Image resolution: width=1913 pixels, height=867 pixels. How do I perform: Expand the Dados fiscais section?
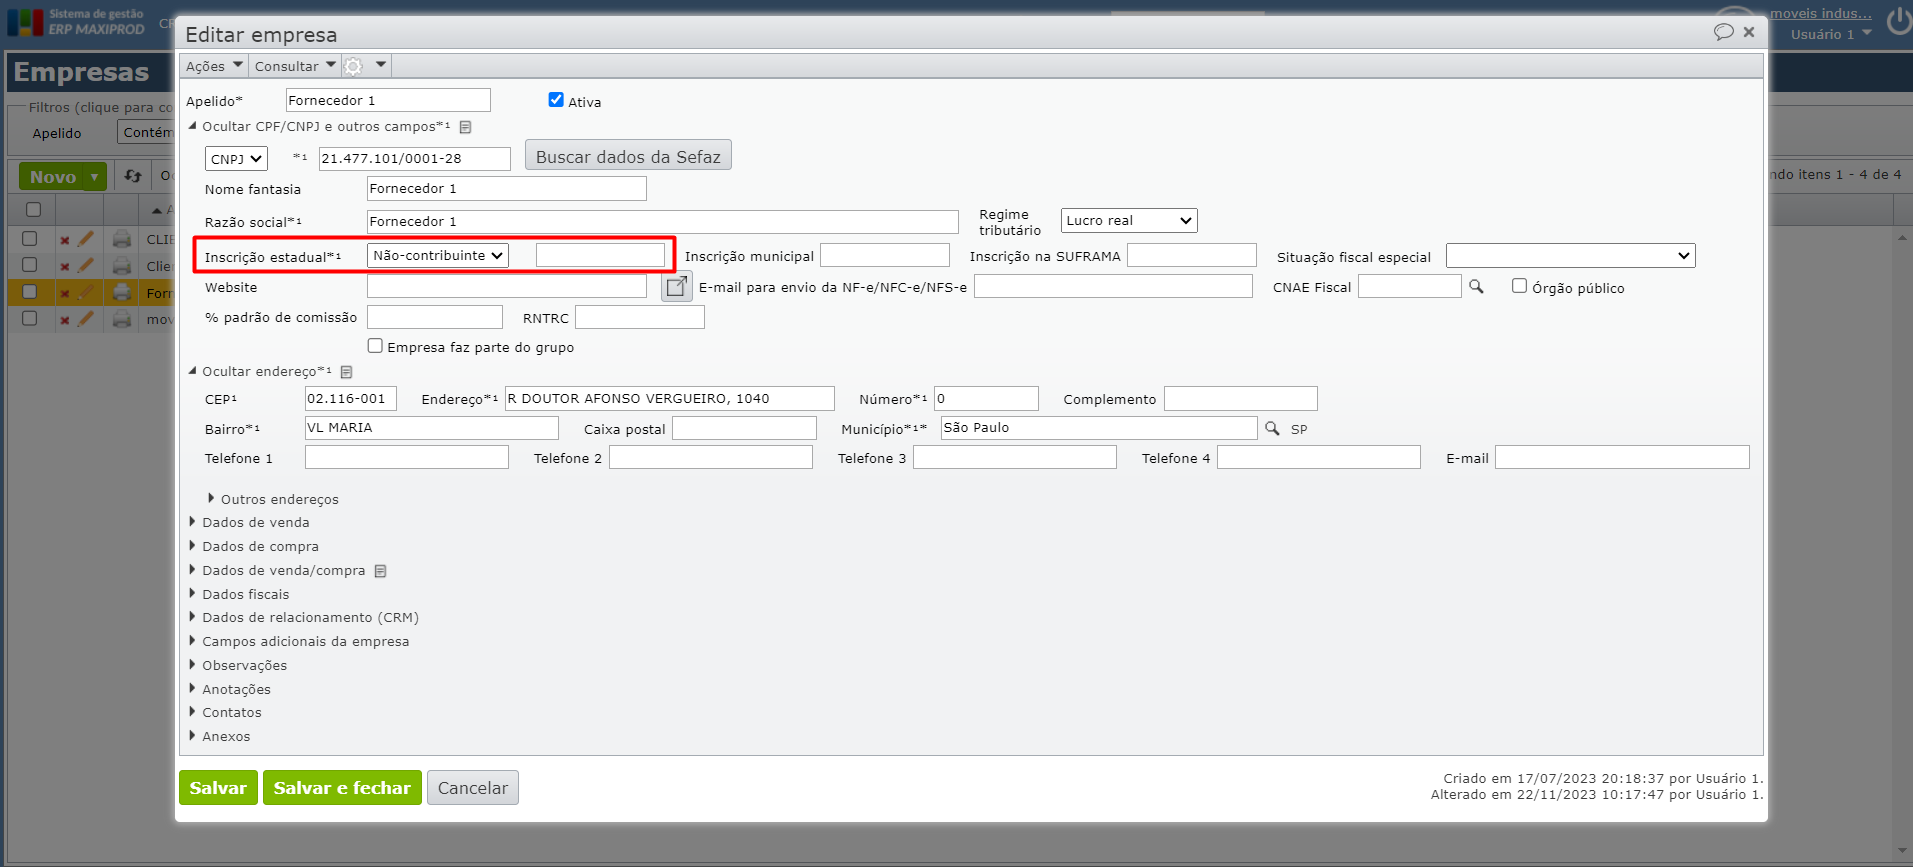(x=245, y=594)
